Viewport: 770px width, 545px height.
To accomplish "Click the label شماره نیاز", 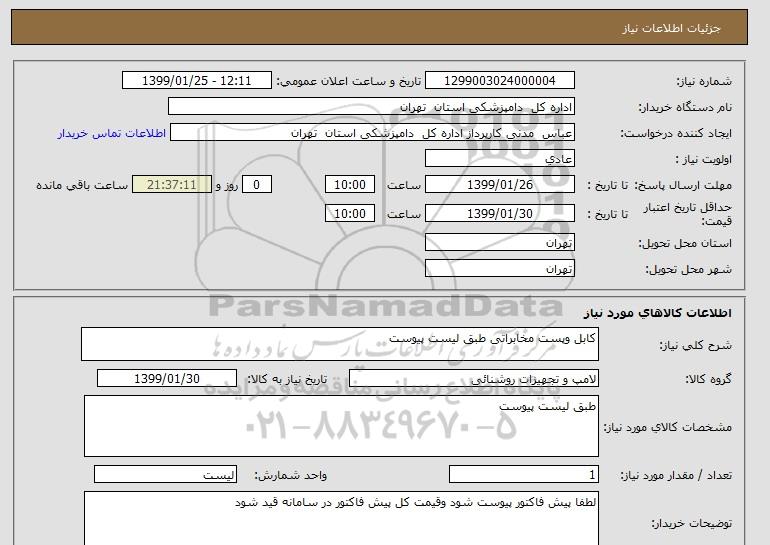I will [x=704, y=81].
